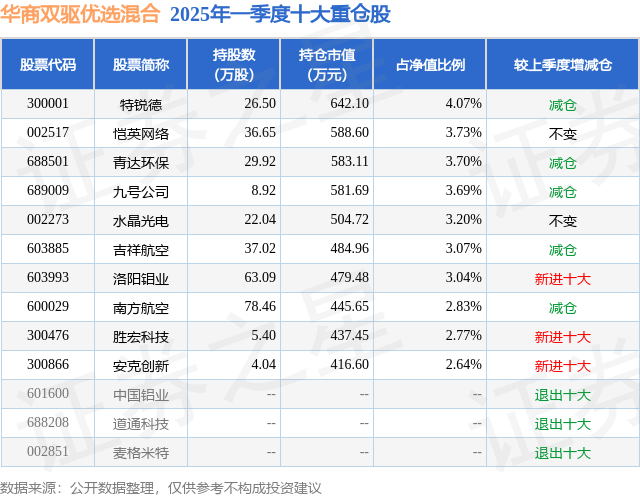
Task: Select stock name 安克创新
Action: click(x=141, y=366)
